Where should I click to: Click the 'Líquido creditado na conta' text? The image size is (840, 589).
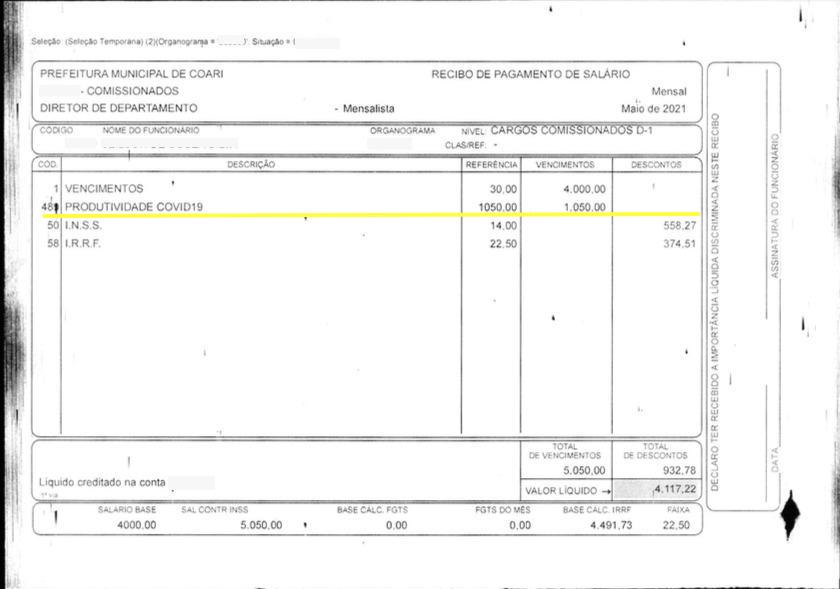tap(102, 482)
